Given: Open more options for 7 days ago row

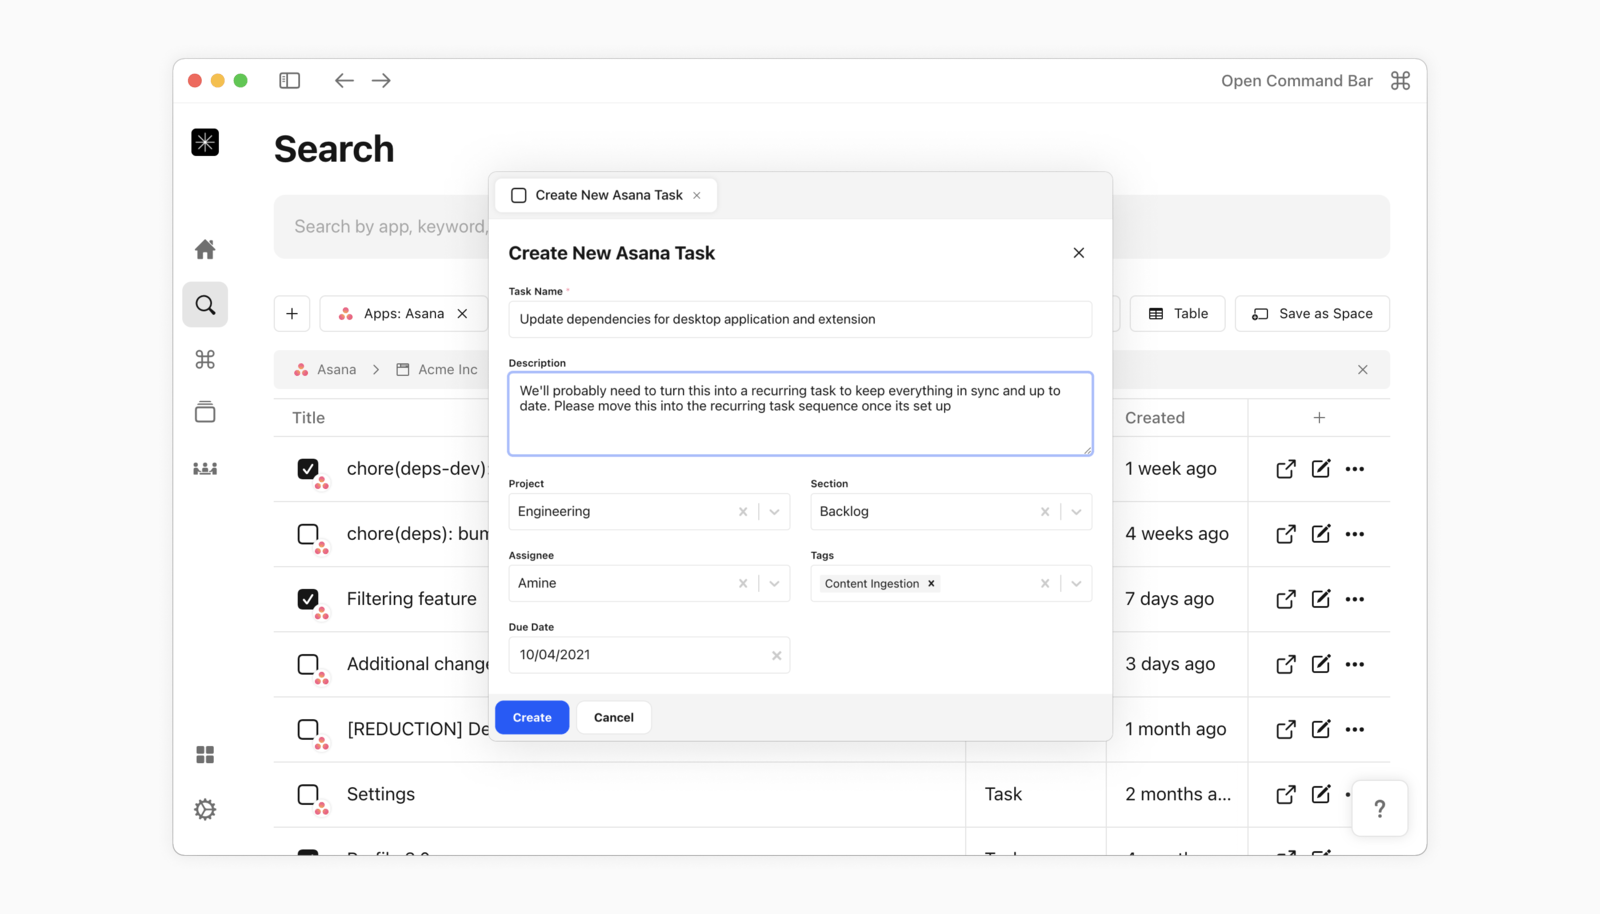Looking at the screenshot, I should (1355, 599).
